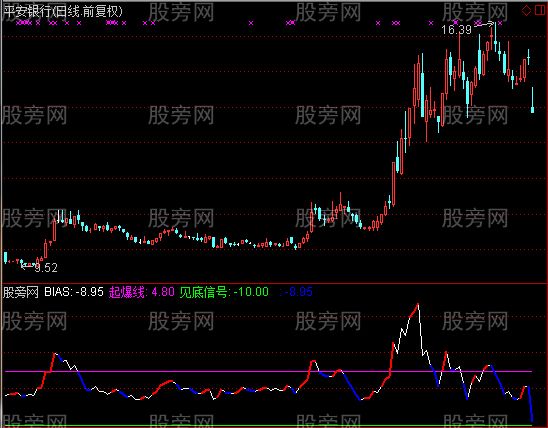548x428 pixels.
Task: Click the indicator name 股旁网 in sub-chart
Action: tap(21, 292)
